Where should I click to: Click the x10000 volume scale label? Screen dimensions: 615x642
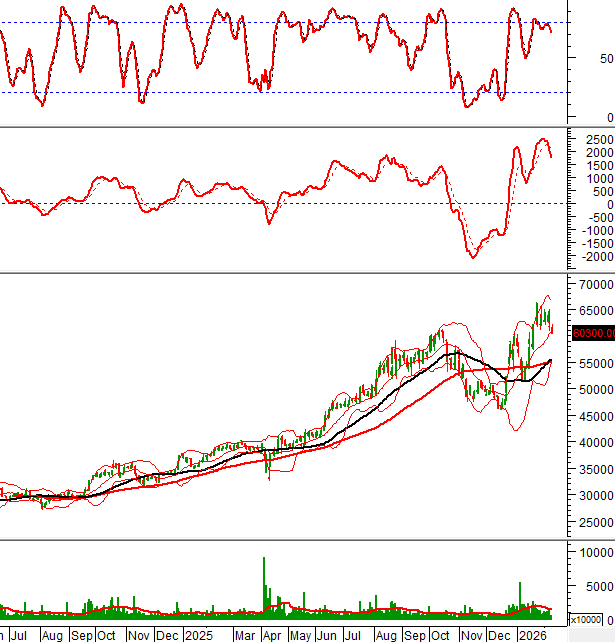pyautogui.click(x=585, y=619)
